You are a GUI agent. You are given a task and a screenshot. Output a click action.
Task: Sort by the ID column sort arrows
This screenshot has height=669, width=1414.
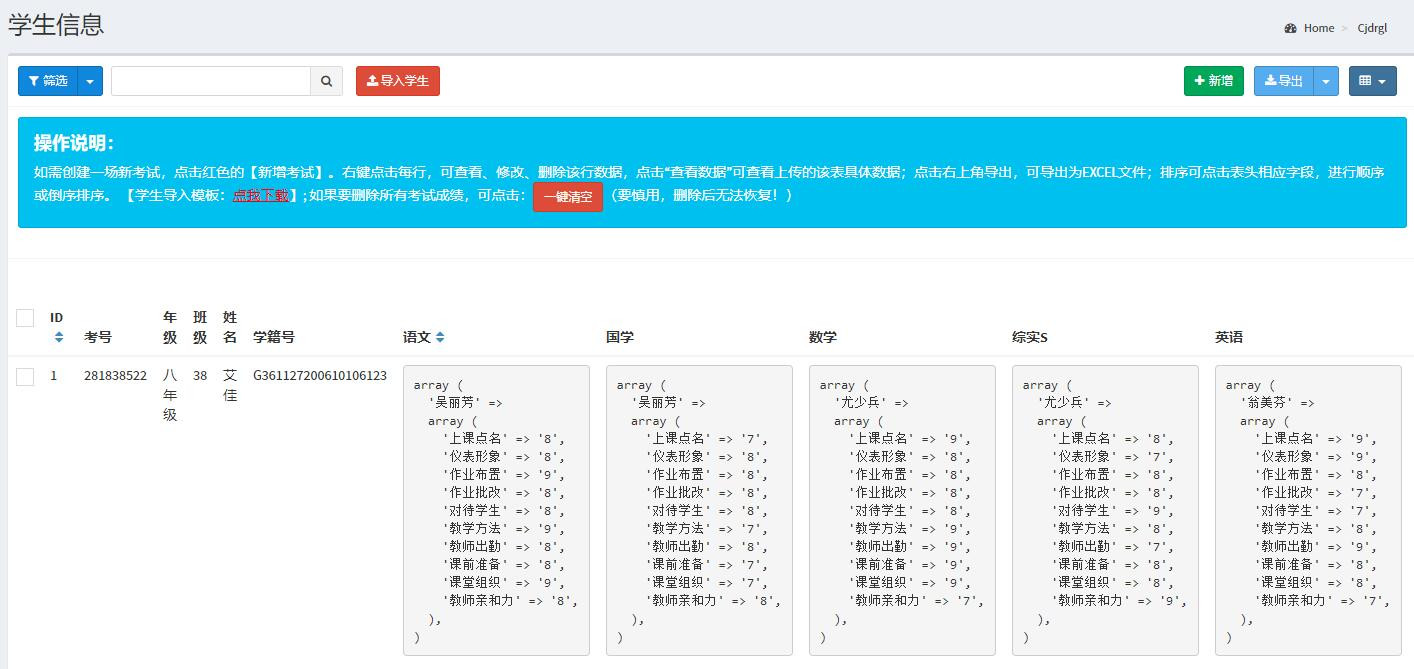point(58,337)
